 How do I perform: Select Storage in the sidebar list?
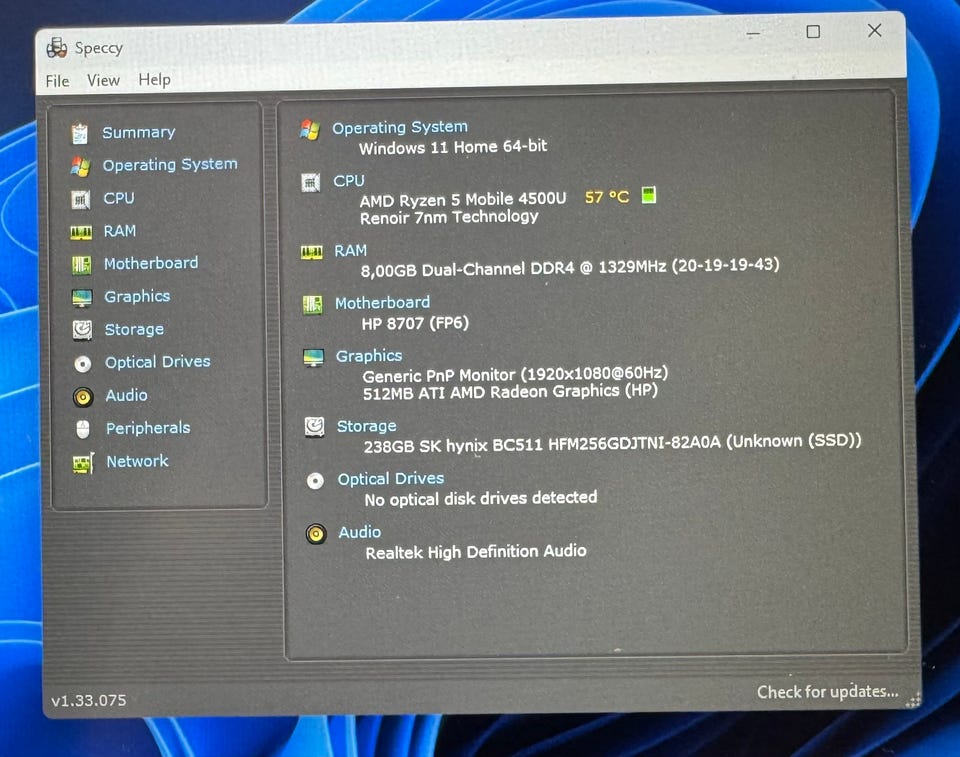[134, 330]
